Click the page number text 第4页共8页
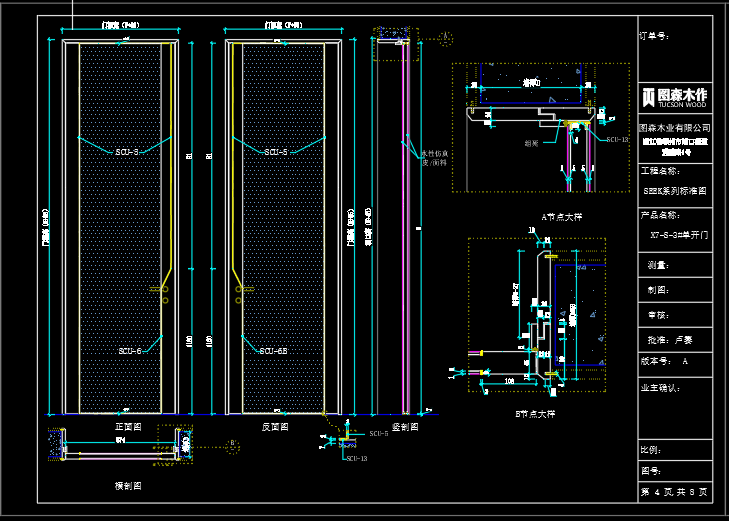Screen dimensions: 729x521 click(x=674, y=492)
